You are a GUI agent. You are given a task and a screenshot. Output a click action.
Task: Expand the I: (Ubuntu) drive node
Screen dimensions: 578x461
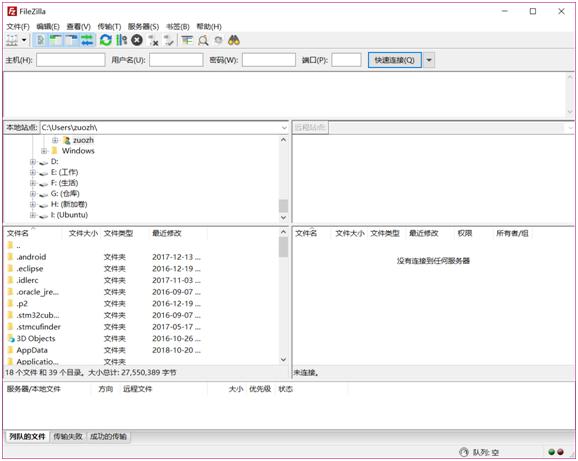click(x=33, y=215)
